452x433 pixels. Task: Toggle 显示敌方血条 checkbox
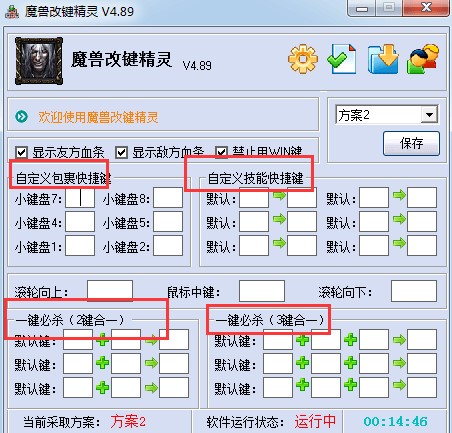(121, 153)
